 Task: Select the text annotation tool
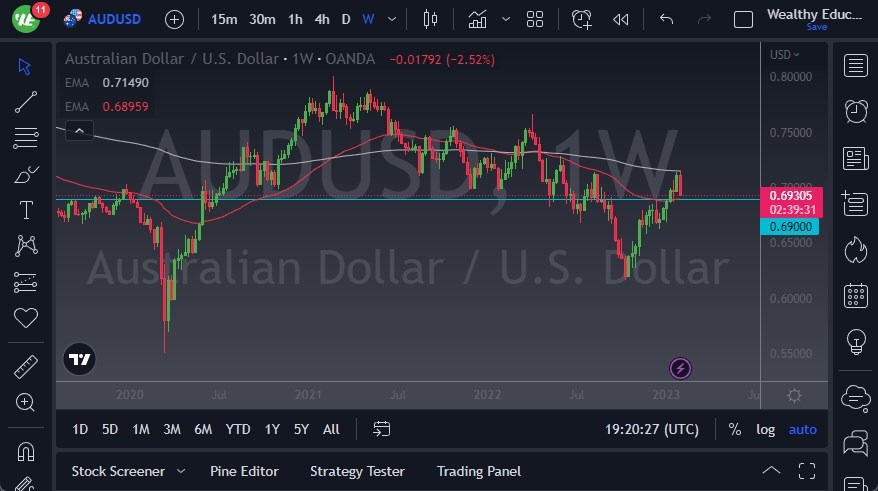26,210
